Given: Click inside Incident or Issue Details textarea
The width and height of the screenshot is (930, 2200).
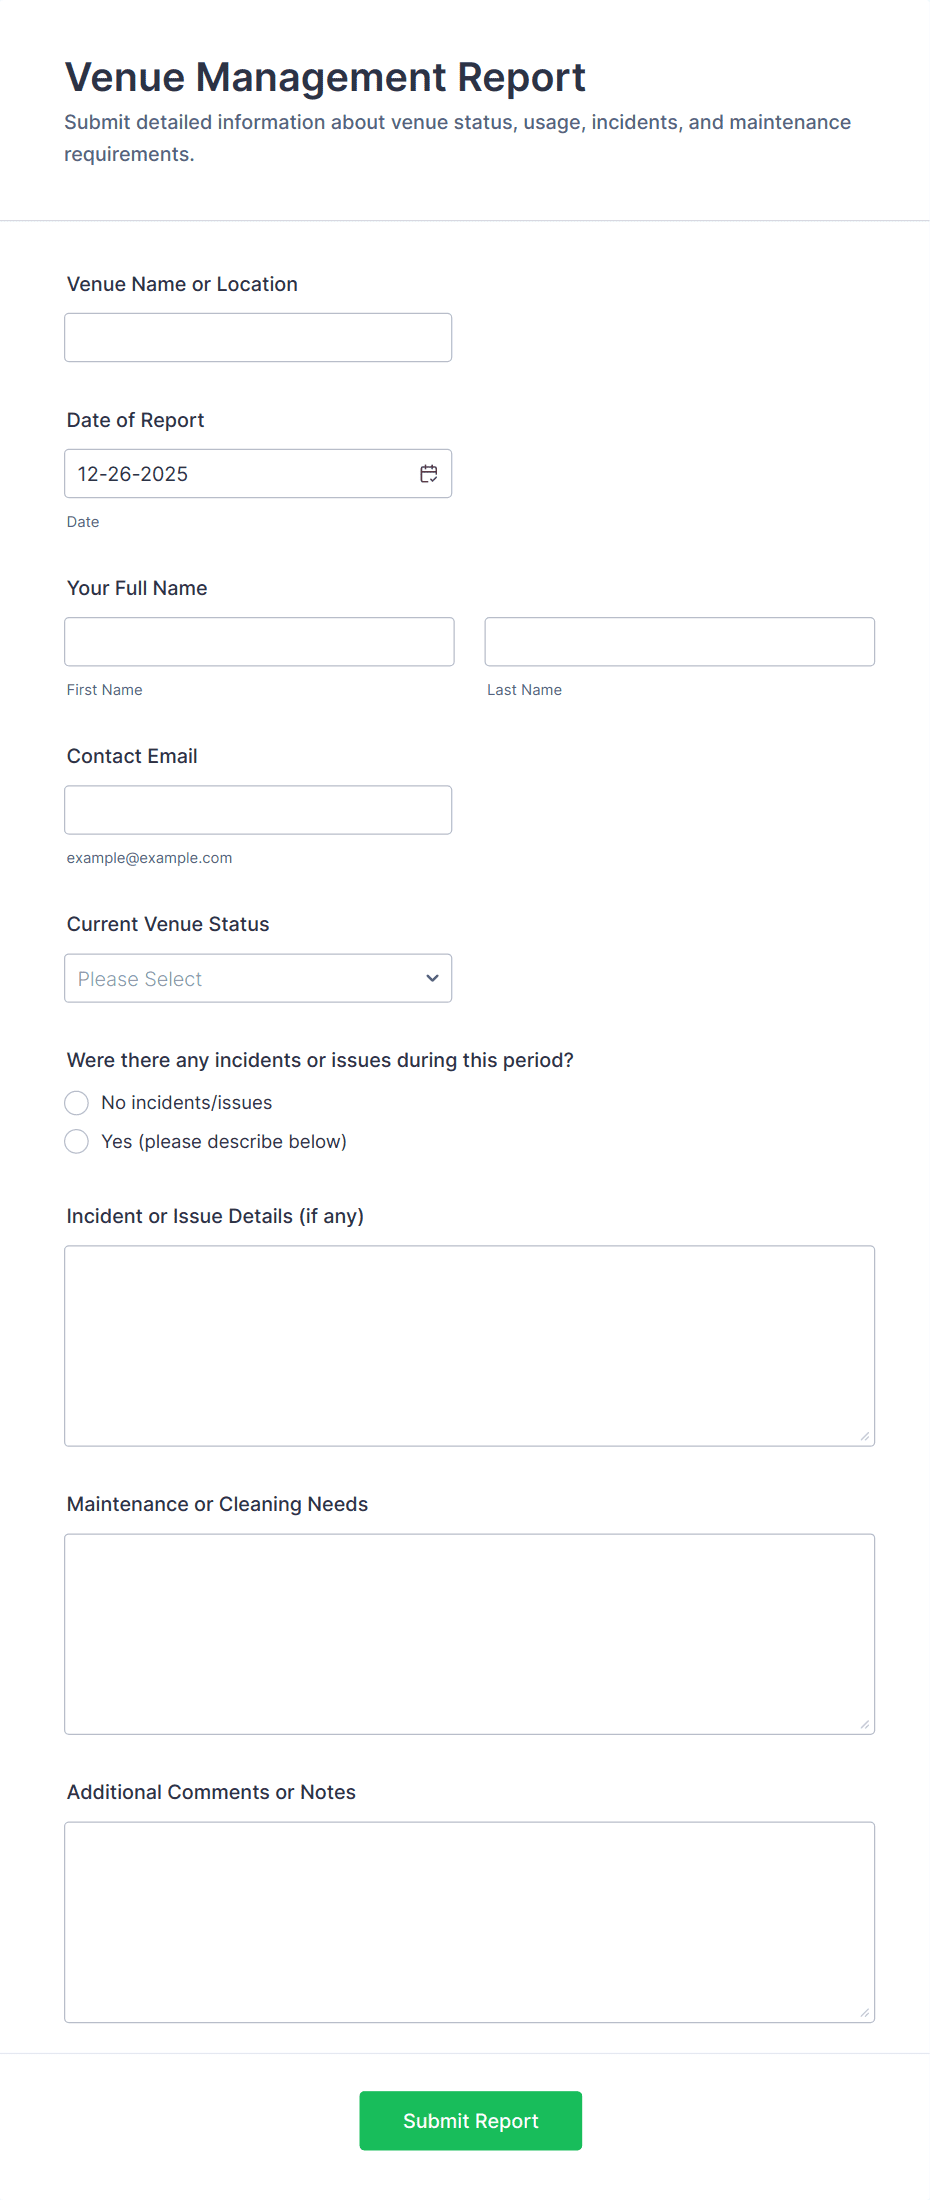Looking at the screenshot, I should [x=470, y=1346].
